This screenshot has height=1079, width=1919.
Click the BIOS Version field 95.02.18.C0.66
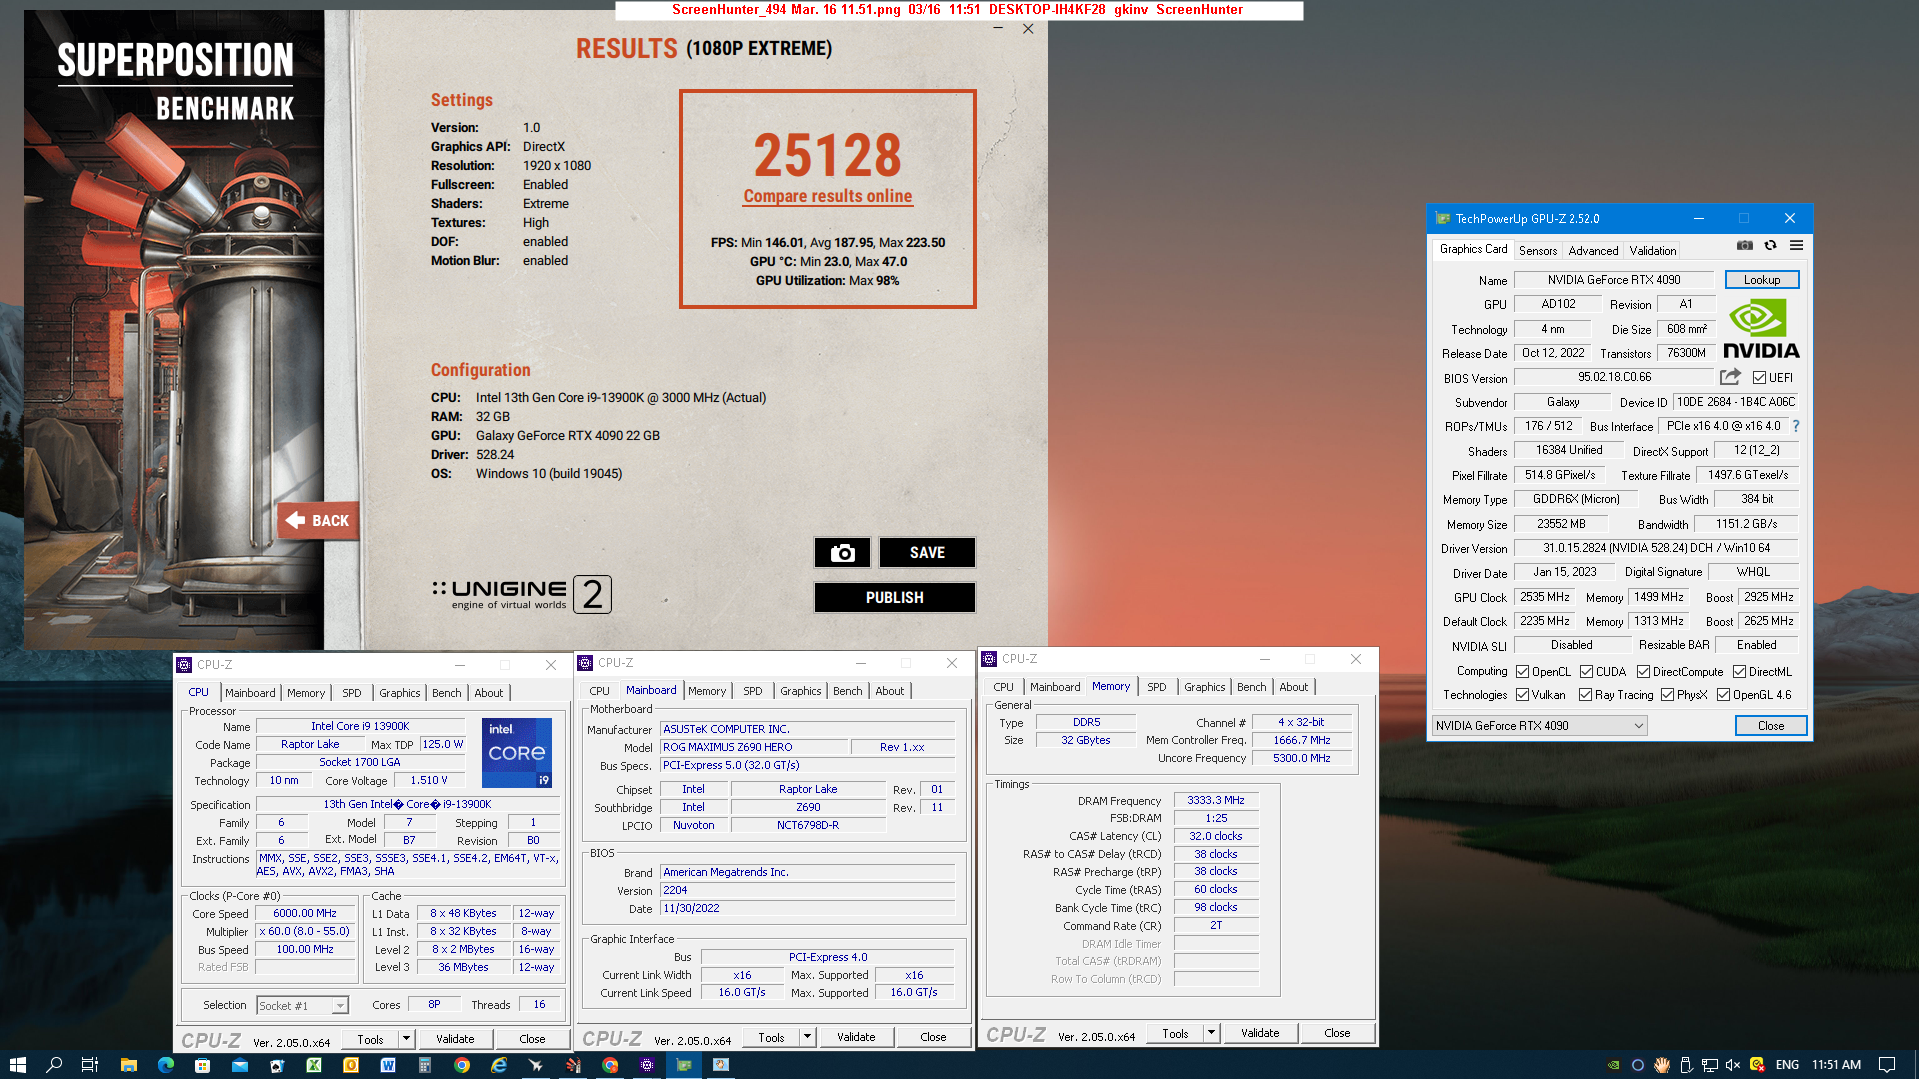click(1614, 377)
